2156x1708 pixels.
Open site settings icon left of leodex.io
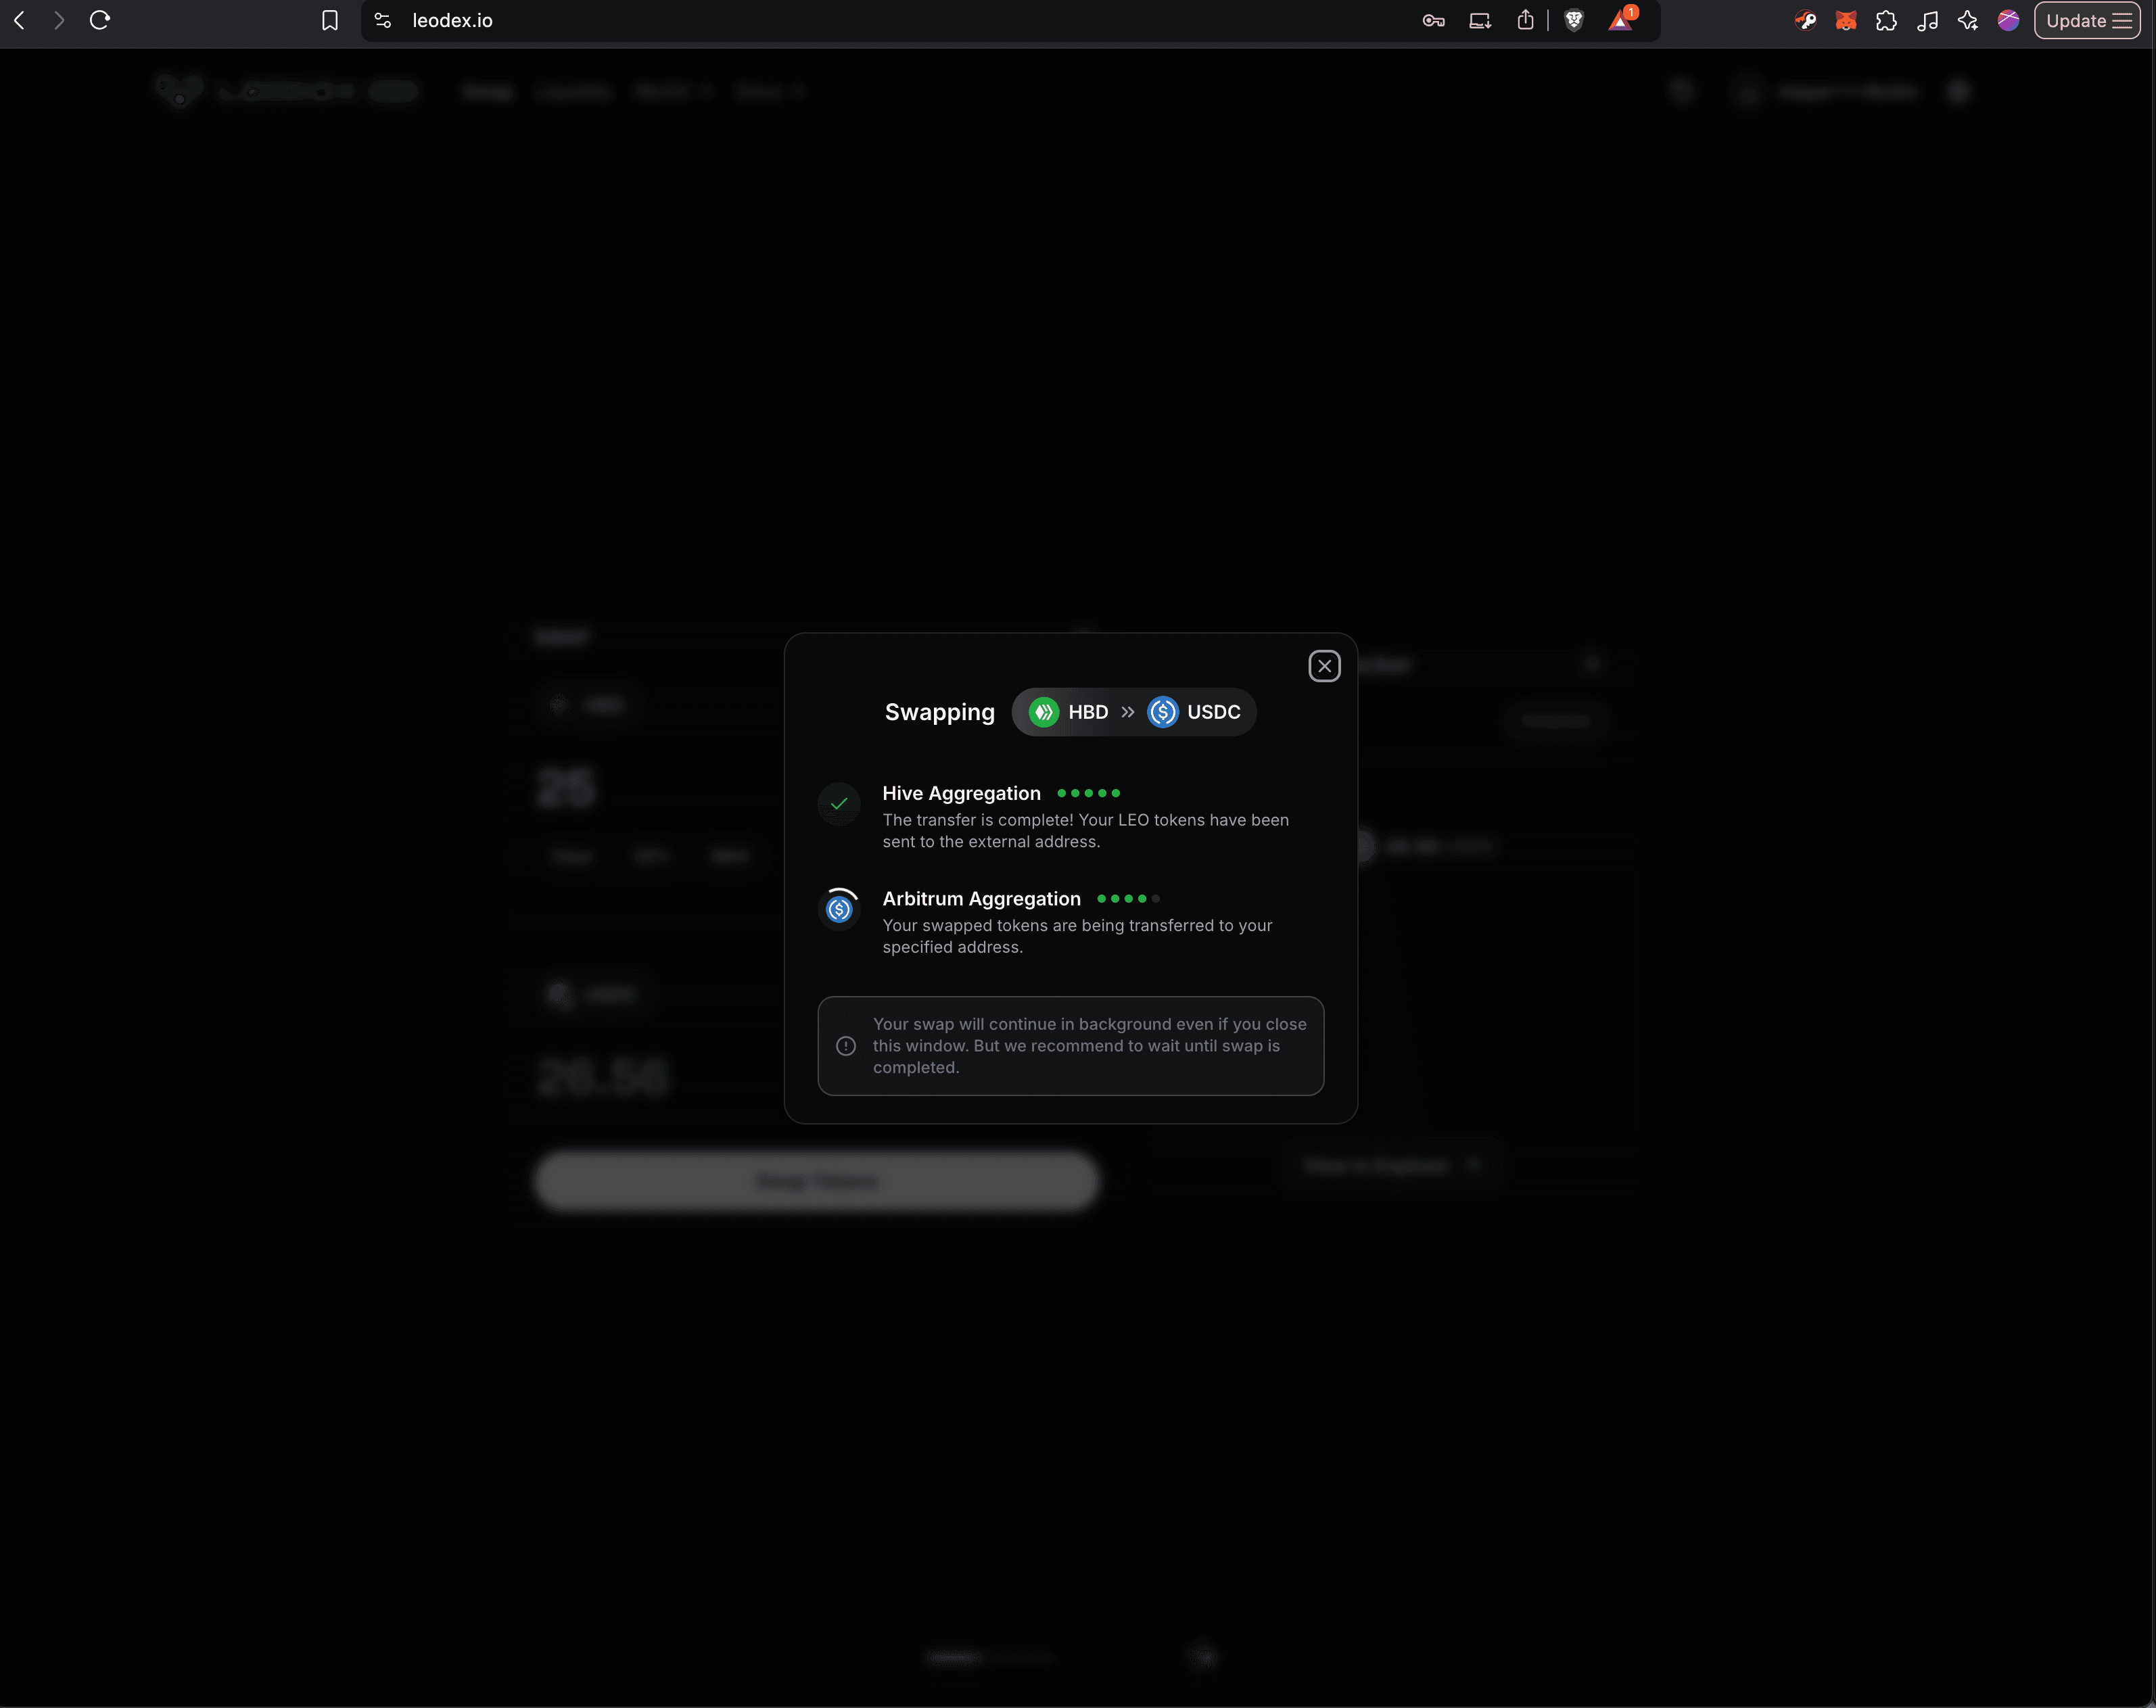coord(383,20)
